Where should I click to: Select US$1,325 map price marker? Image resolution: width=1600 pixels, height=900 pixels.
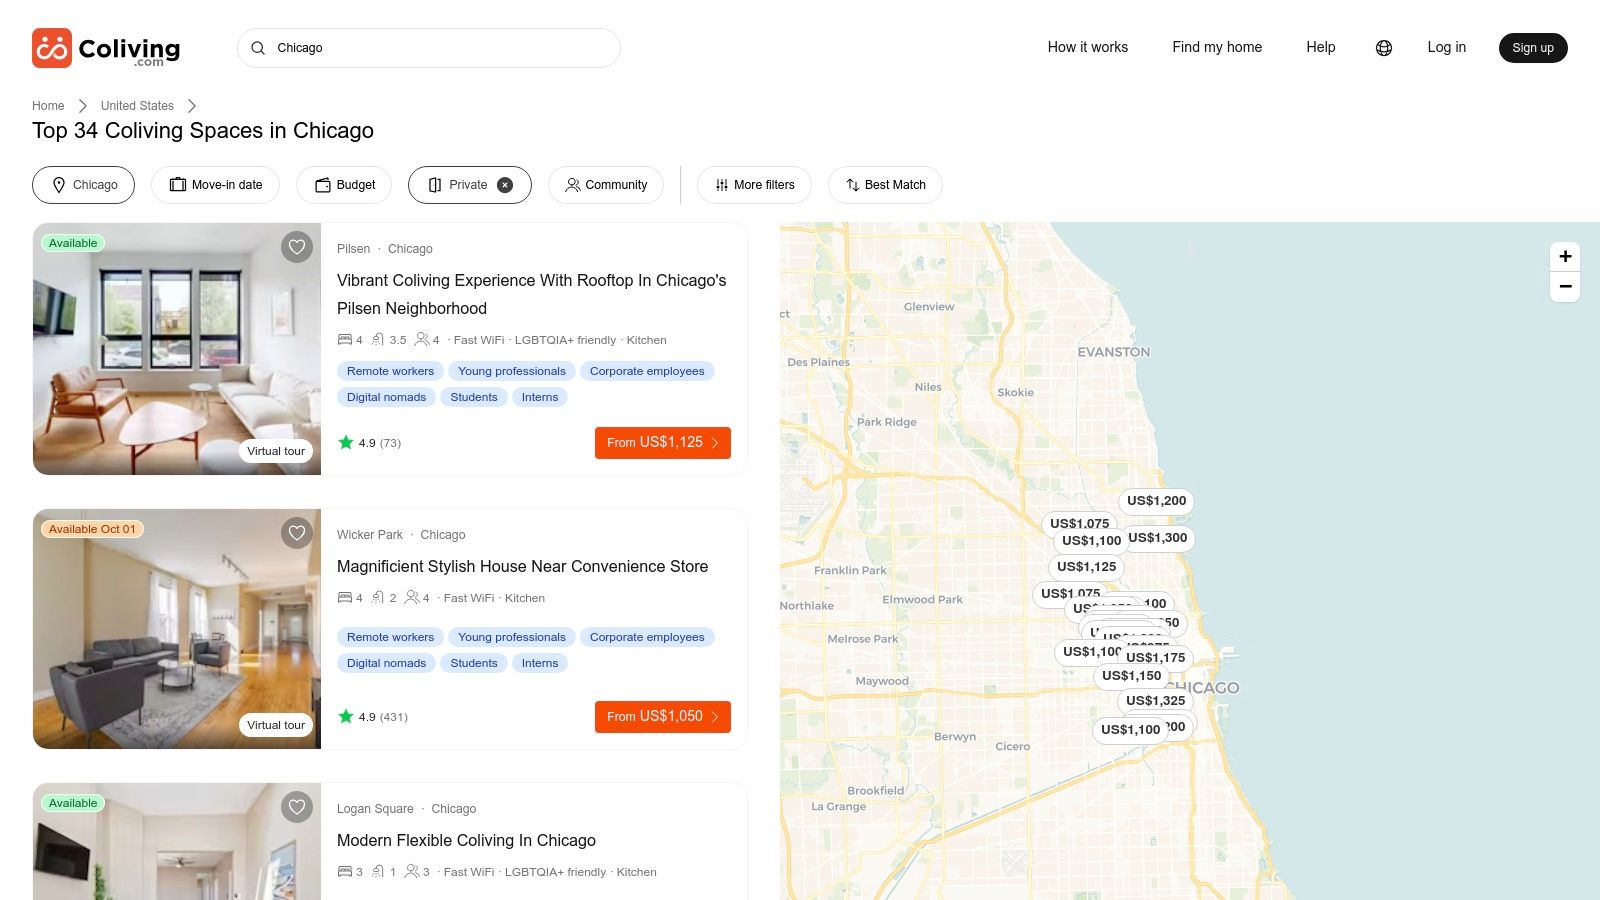(x=1155, y=701)
